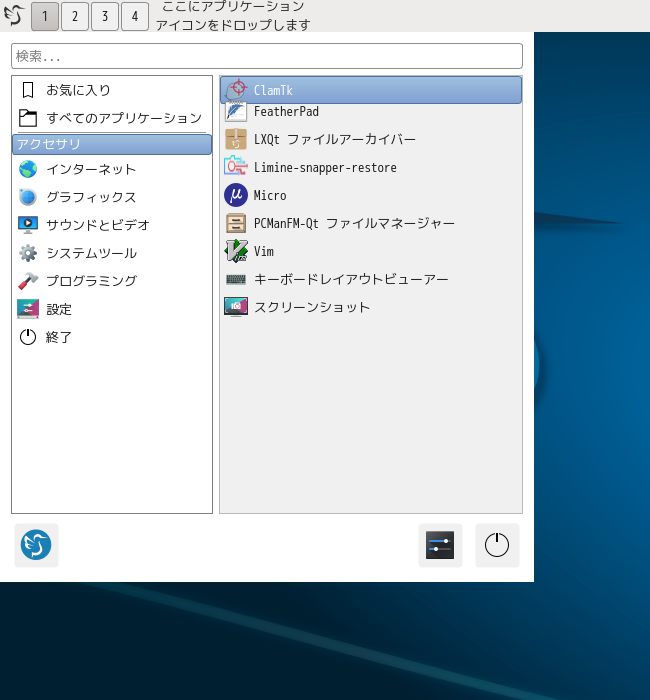Click the Limine-snapper-restore icon
Image resolution: width=650 pixels, height=700 pixels.
pyautogui.click(x=236, y=167)
